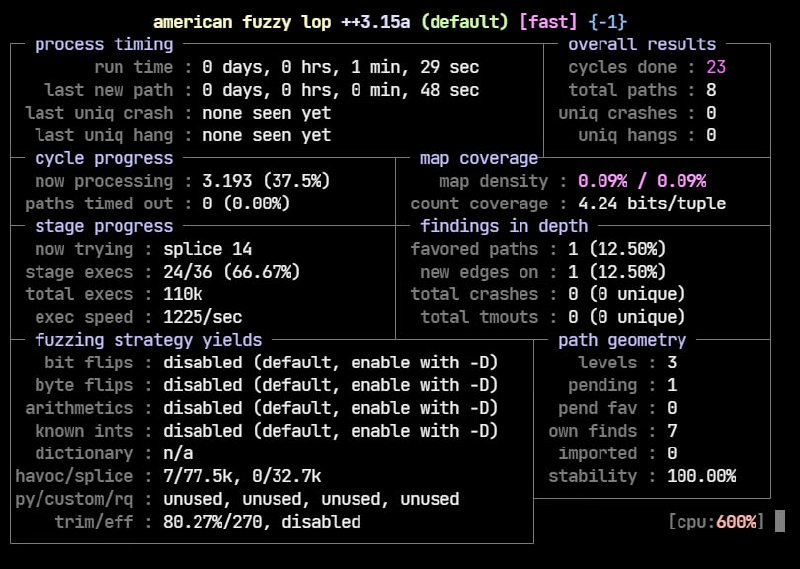The width and height of the screenshot is (800, 569).
Task: Click the 'findings in depth' section header
Action: click(x=504, y=226)
